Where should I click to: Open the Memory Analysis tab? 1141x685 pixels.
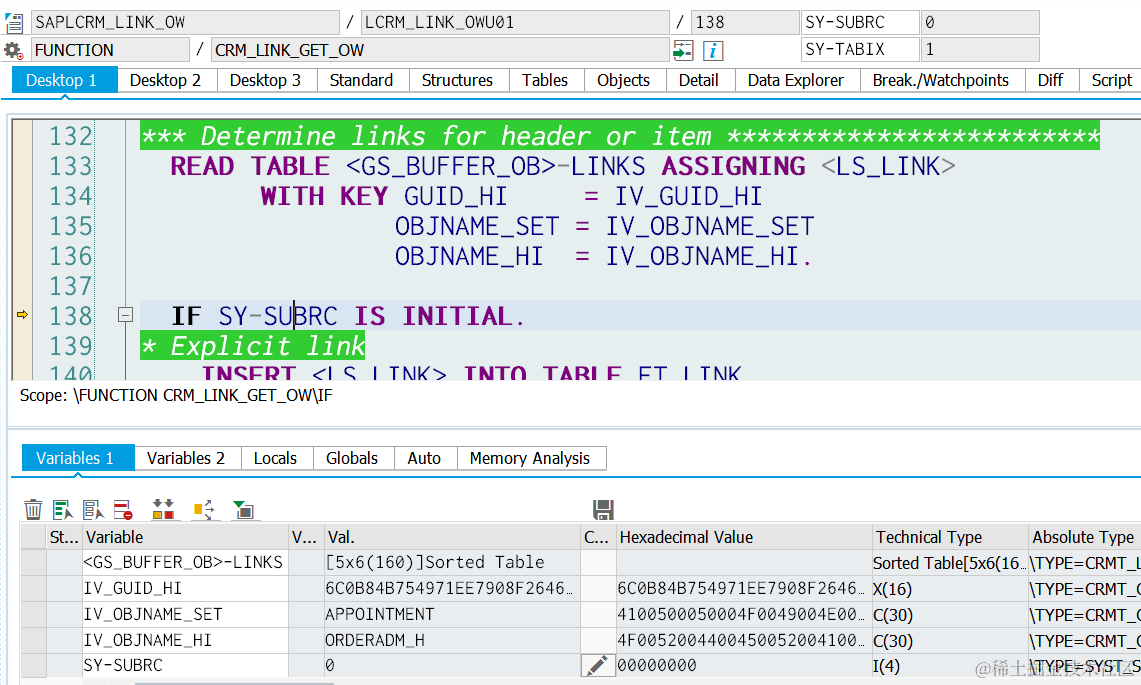click(530, 458)
